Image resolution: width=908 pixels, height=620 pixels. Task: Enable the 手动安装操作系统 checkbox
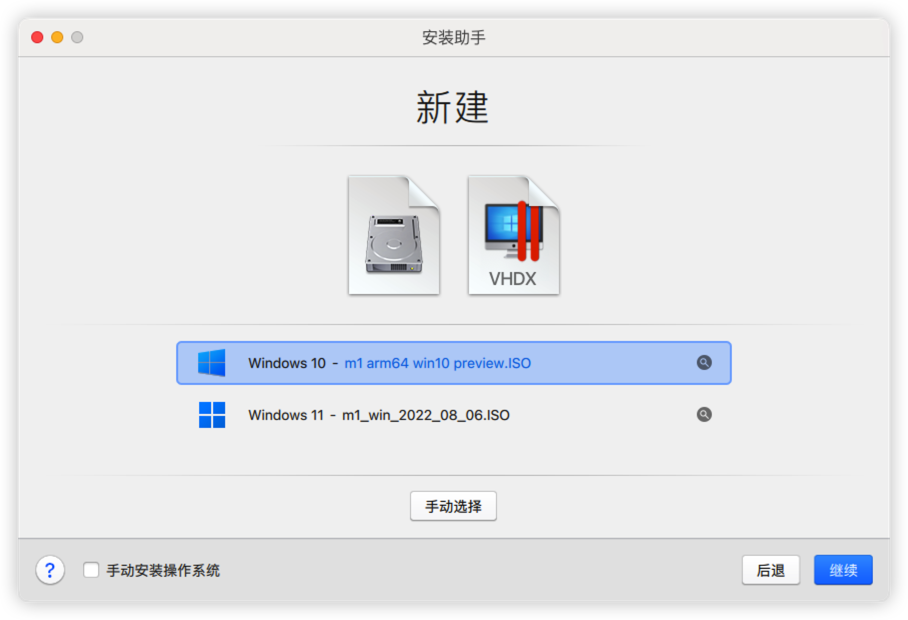click(x=91, y=570)
